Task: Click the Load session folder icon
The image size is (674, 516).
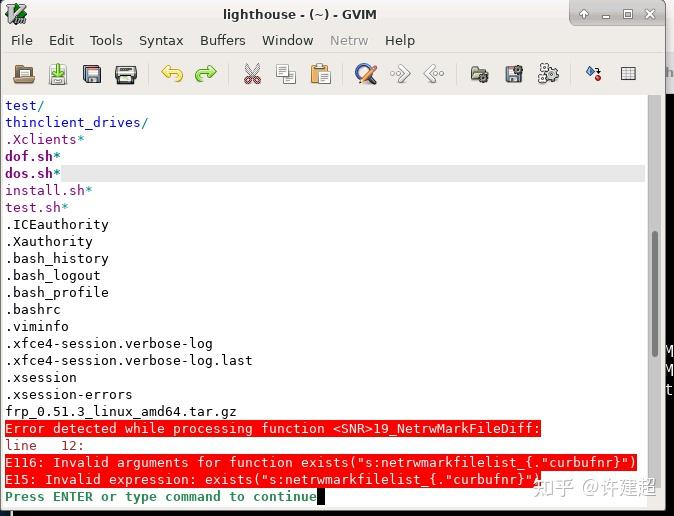Action: pyautogui.click(x=479, y=74)
